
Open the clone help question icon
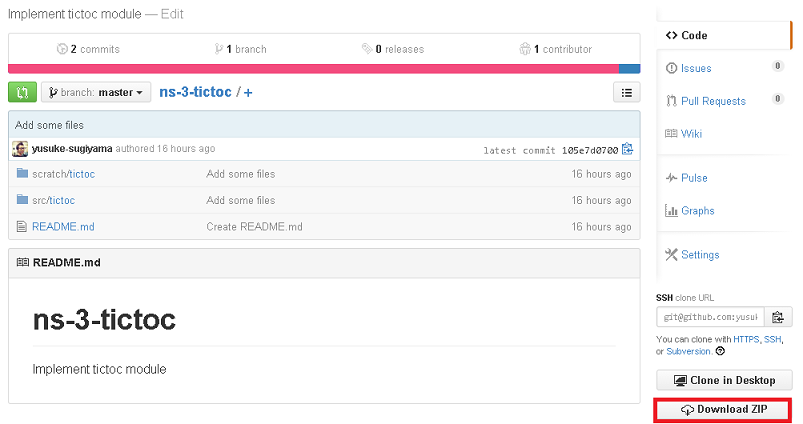(720, 351)
